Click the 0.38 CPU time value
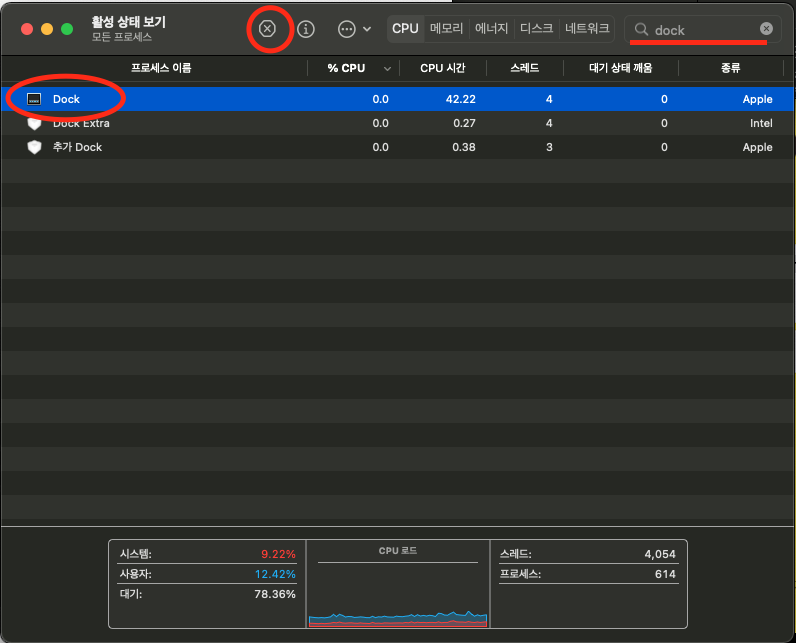Screen dimensions: 796x643 (x=464, y=147)
